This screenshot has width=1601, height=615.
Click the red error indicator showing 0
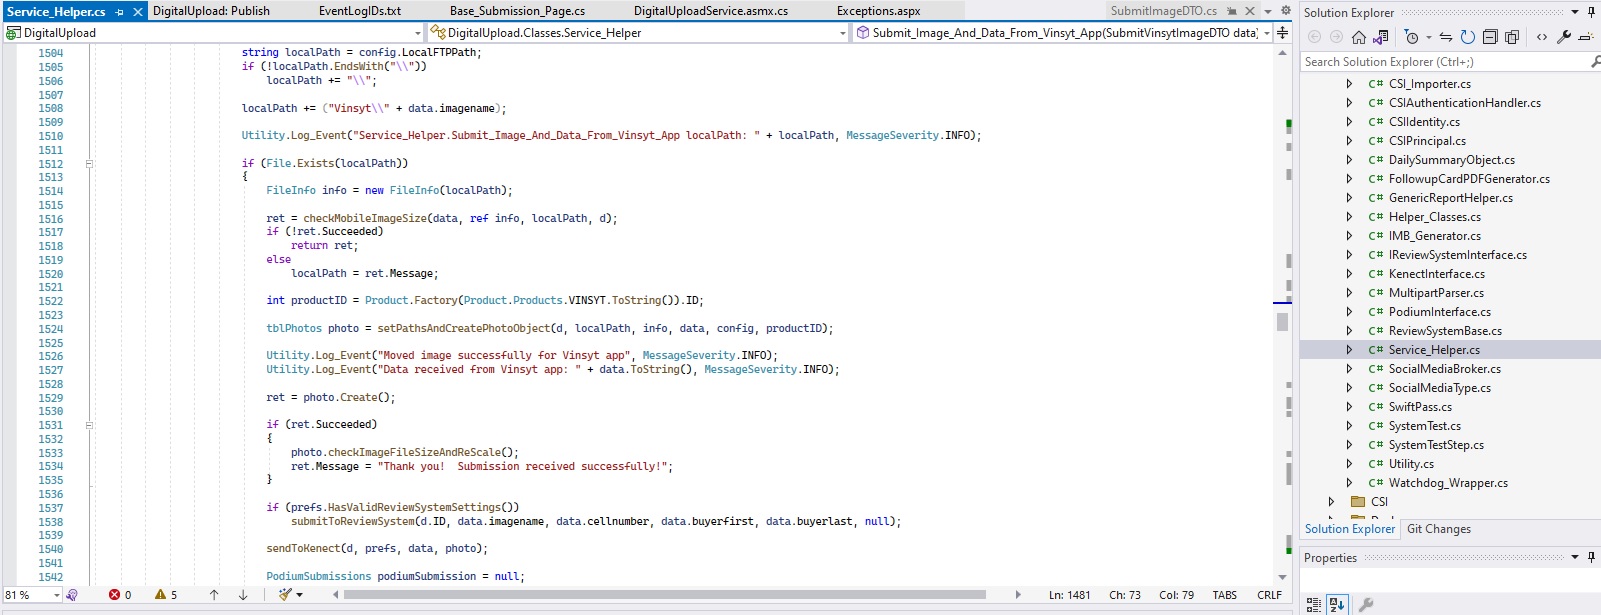(120, 595)
